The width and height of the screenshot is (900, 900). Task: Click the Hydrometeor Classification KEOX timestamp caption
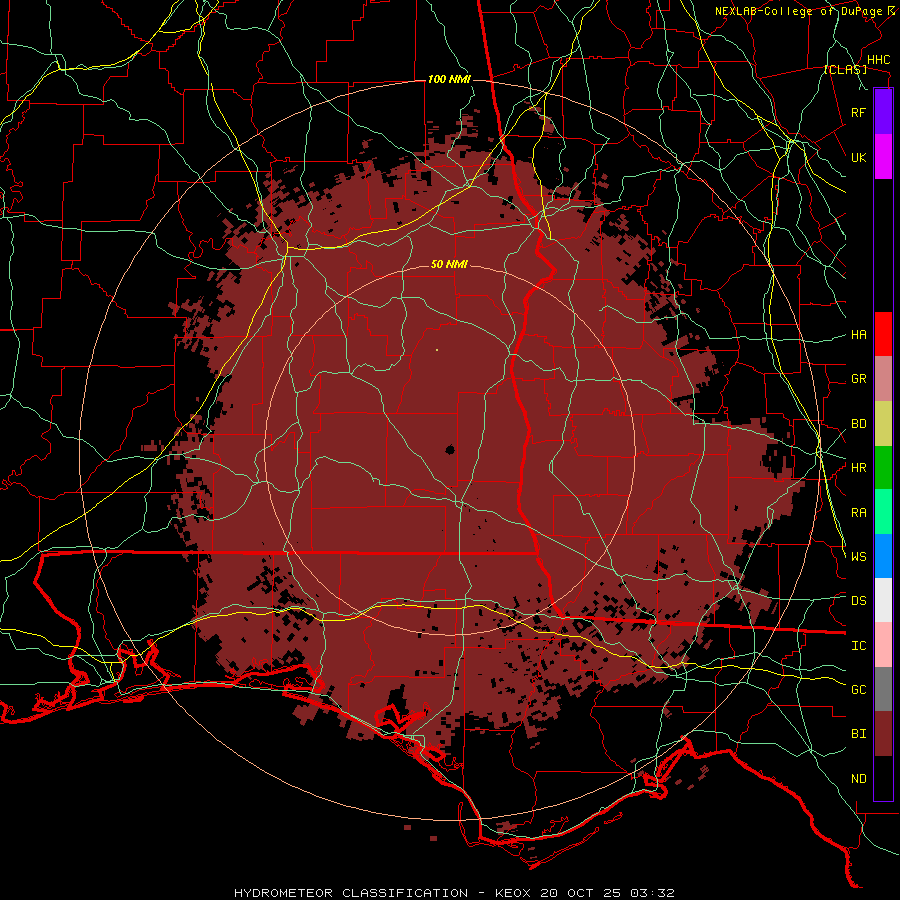click(x=454, y=893)
